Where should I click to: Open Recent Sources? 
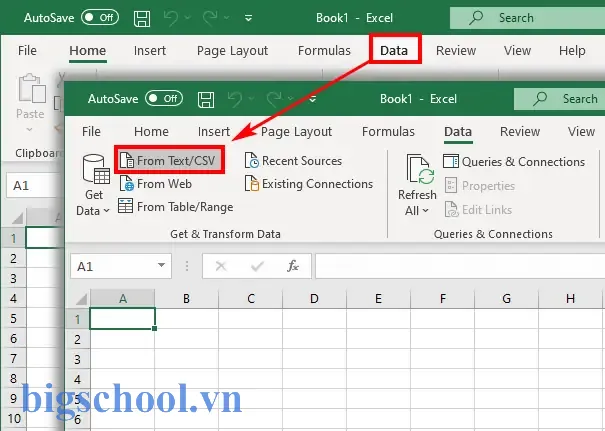click(x=293, y=161)
